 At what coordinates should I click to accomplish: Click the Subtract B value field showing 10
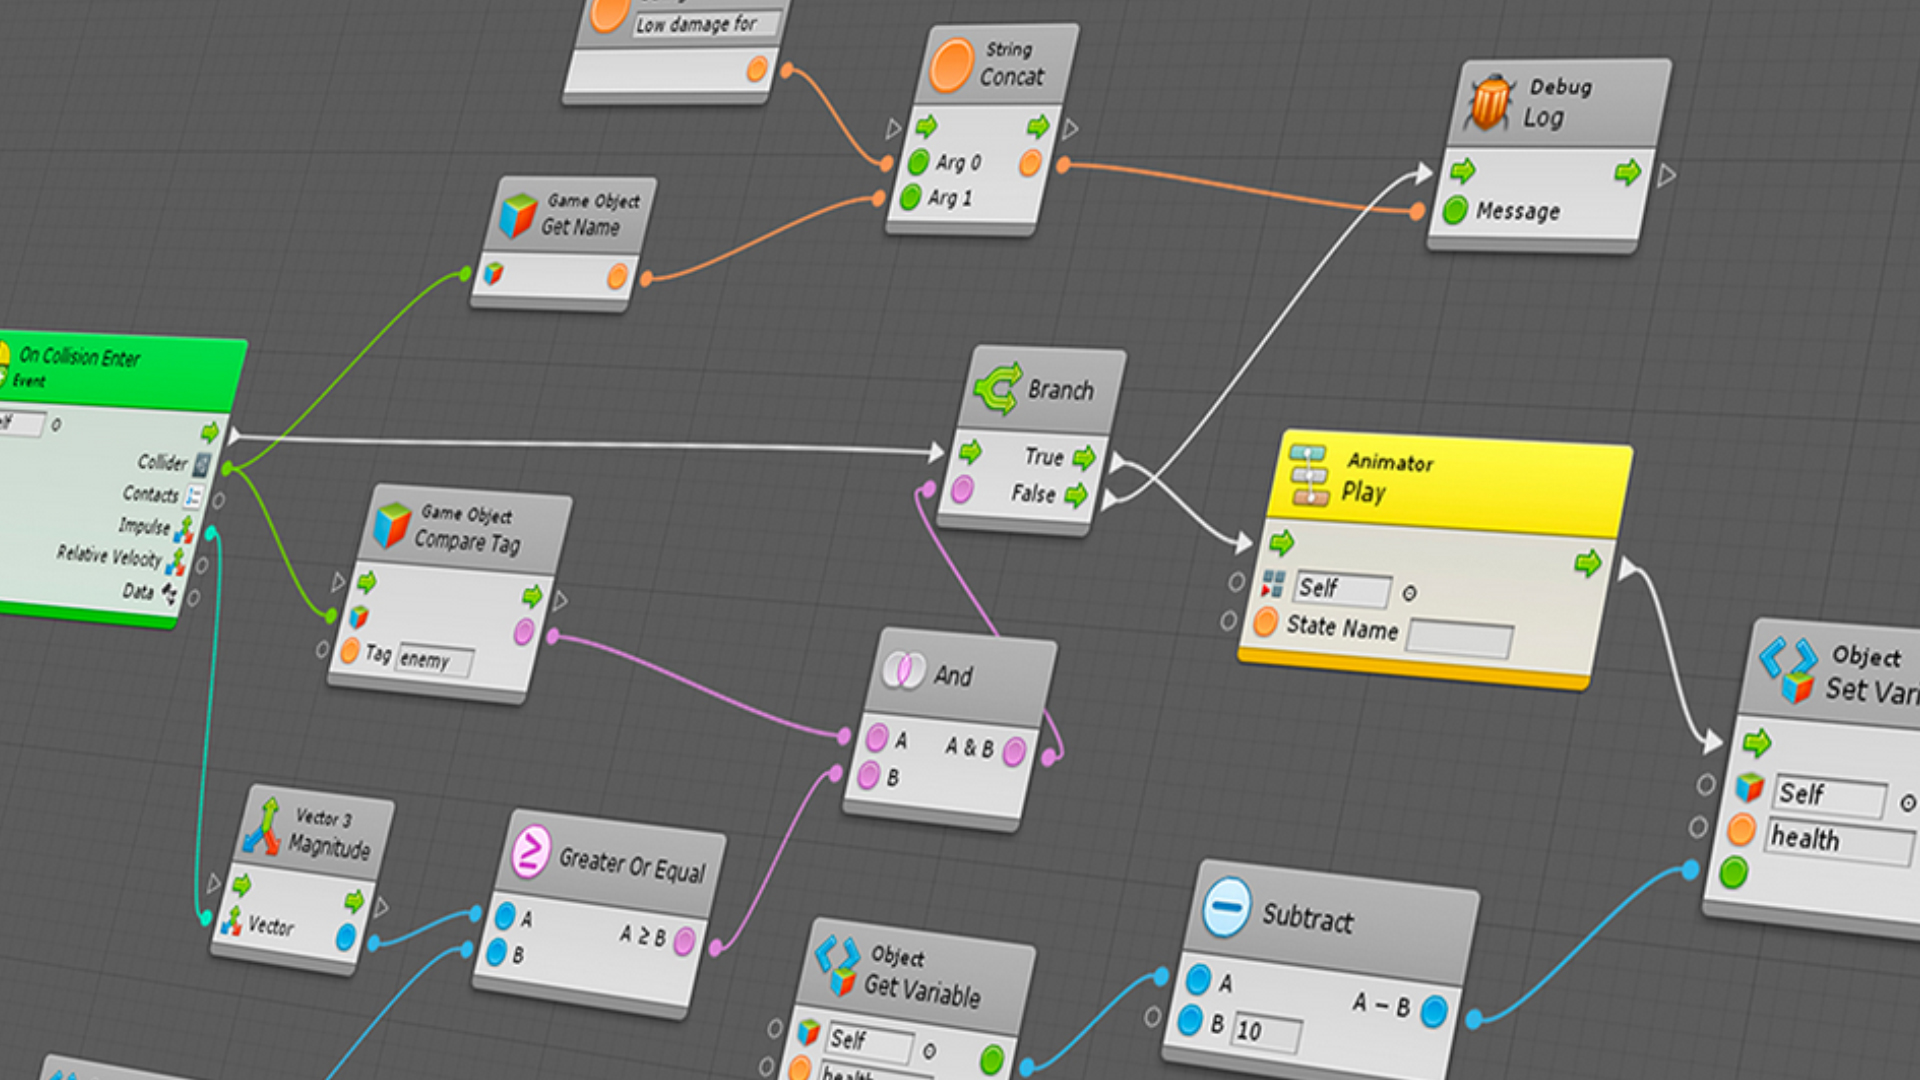[1265, 1031]
